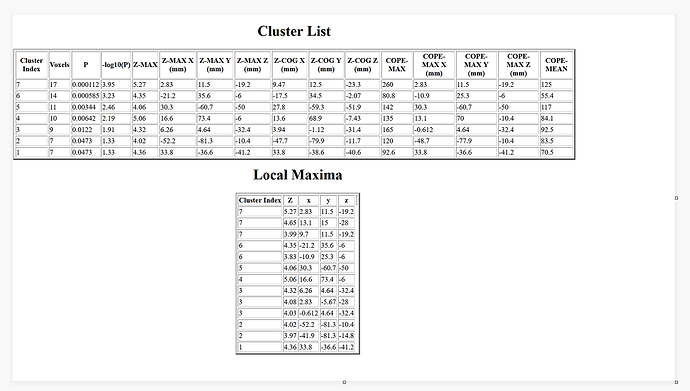Click the Local Maxima y value -5.67

point(328,302)
